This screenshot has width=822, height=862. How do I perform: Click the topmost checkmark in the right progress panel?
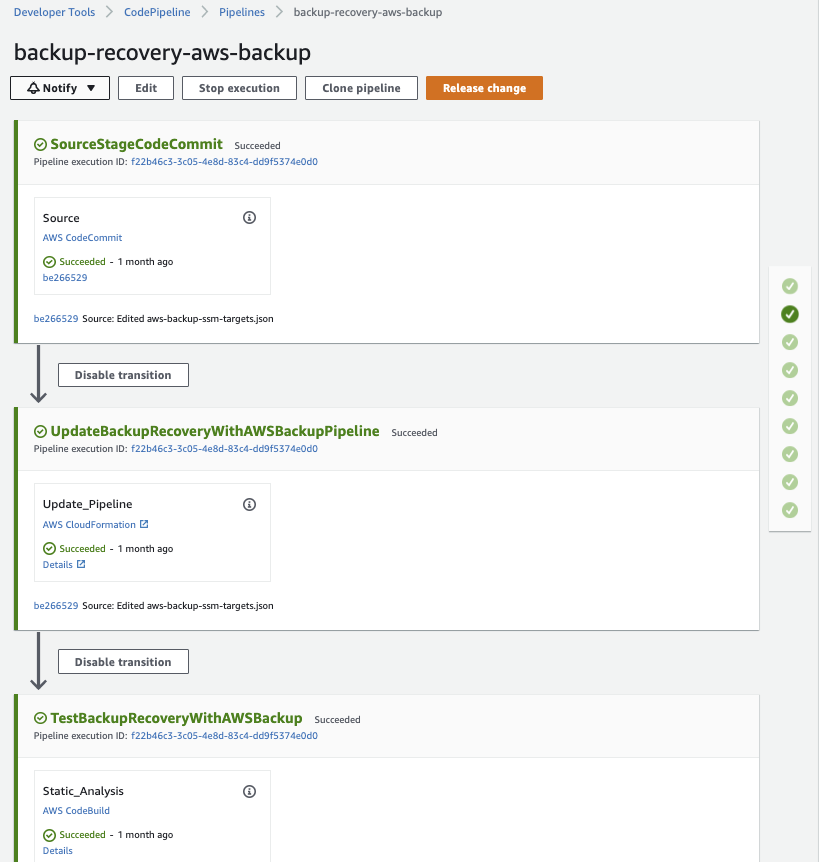(790, 286)
